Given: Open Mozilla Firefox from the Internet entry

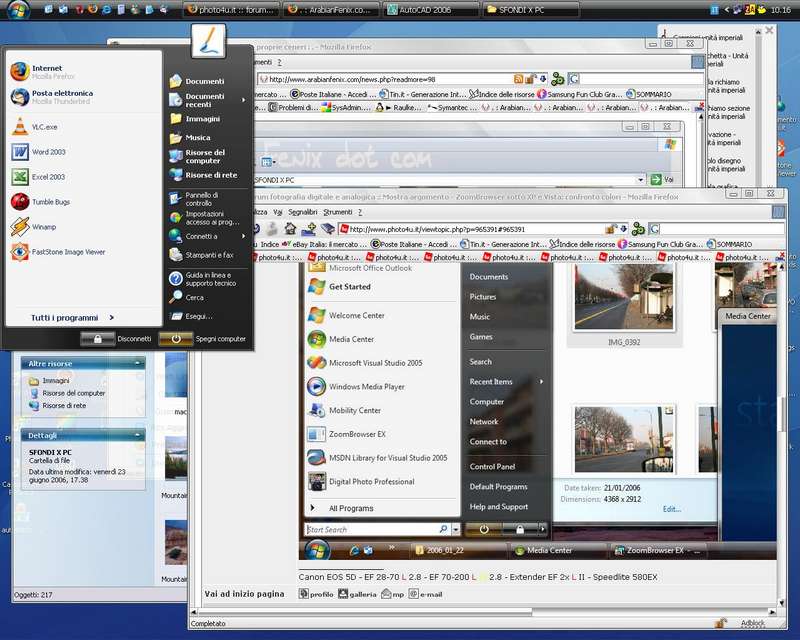Looking at the screenshot, I should (x=43, y=71).
